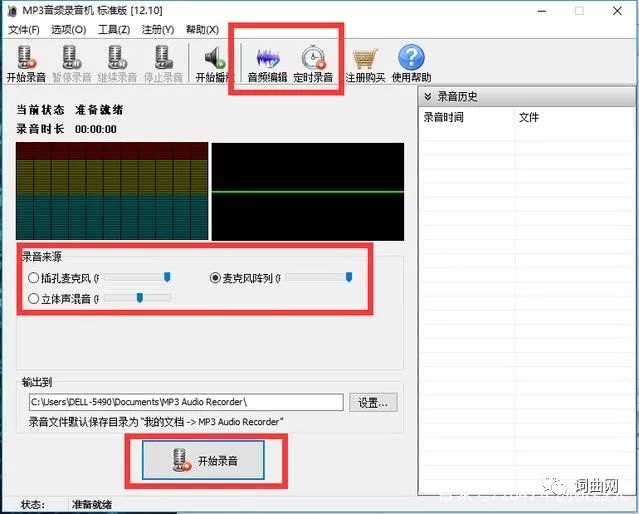Click the 暂停录音 toolbar icon
The height and width of the screenshot is (514, 639).
tap(72, 58)
